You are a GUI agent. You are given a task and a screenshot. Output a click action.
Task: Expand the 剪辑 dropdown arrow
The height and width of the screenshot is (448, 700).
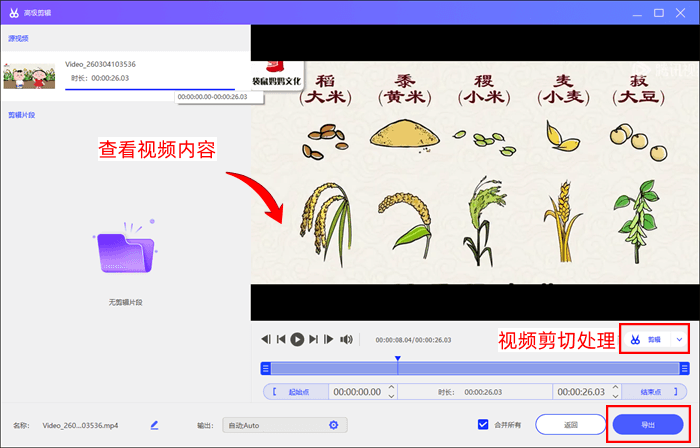pyautogui.click(x=679, y=340)
